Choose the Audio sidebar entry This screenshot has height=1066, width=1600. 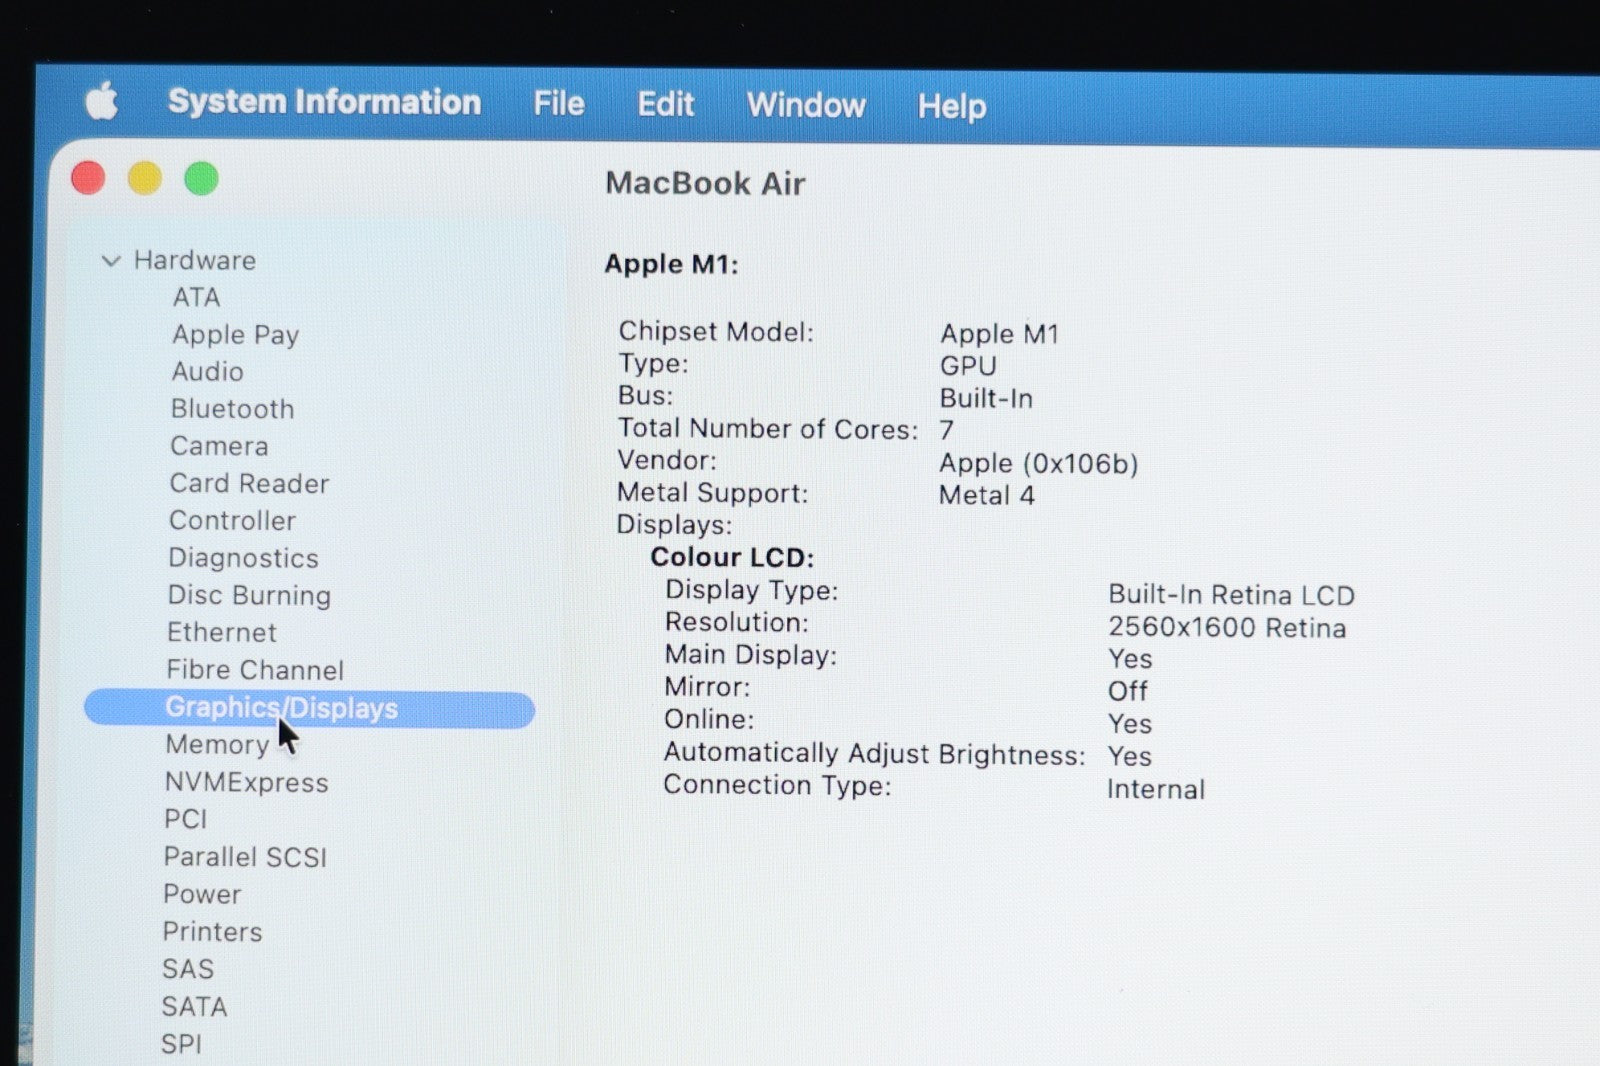click(207, 372)
